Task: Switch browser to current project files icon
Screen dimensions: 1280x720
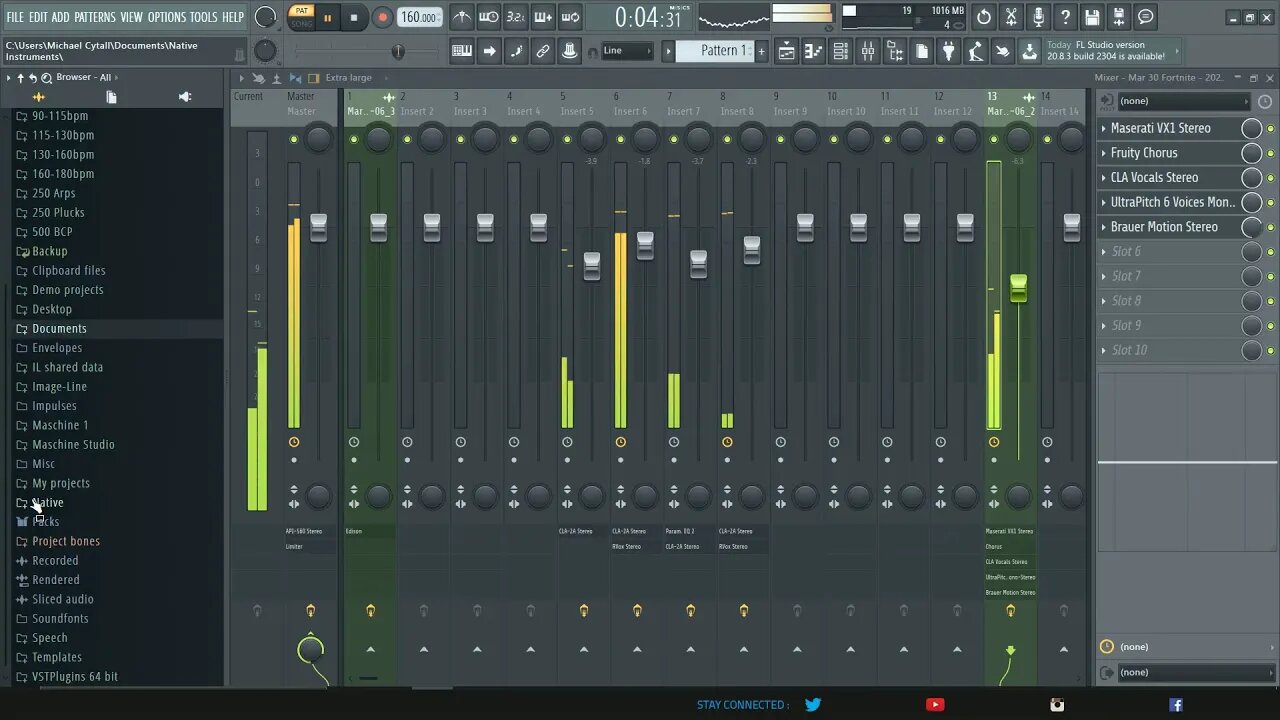Action: pos(111,97)
